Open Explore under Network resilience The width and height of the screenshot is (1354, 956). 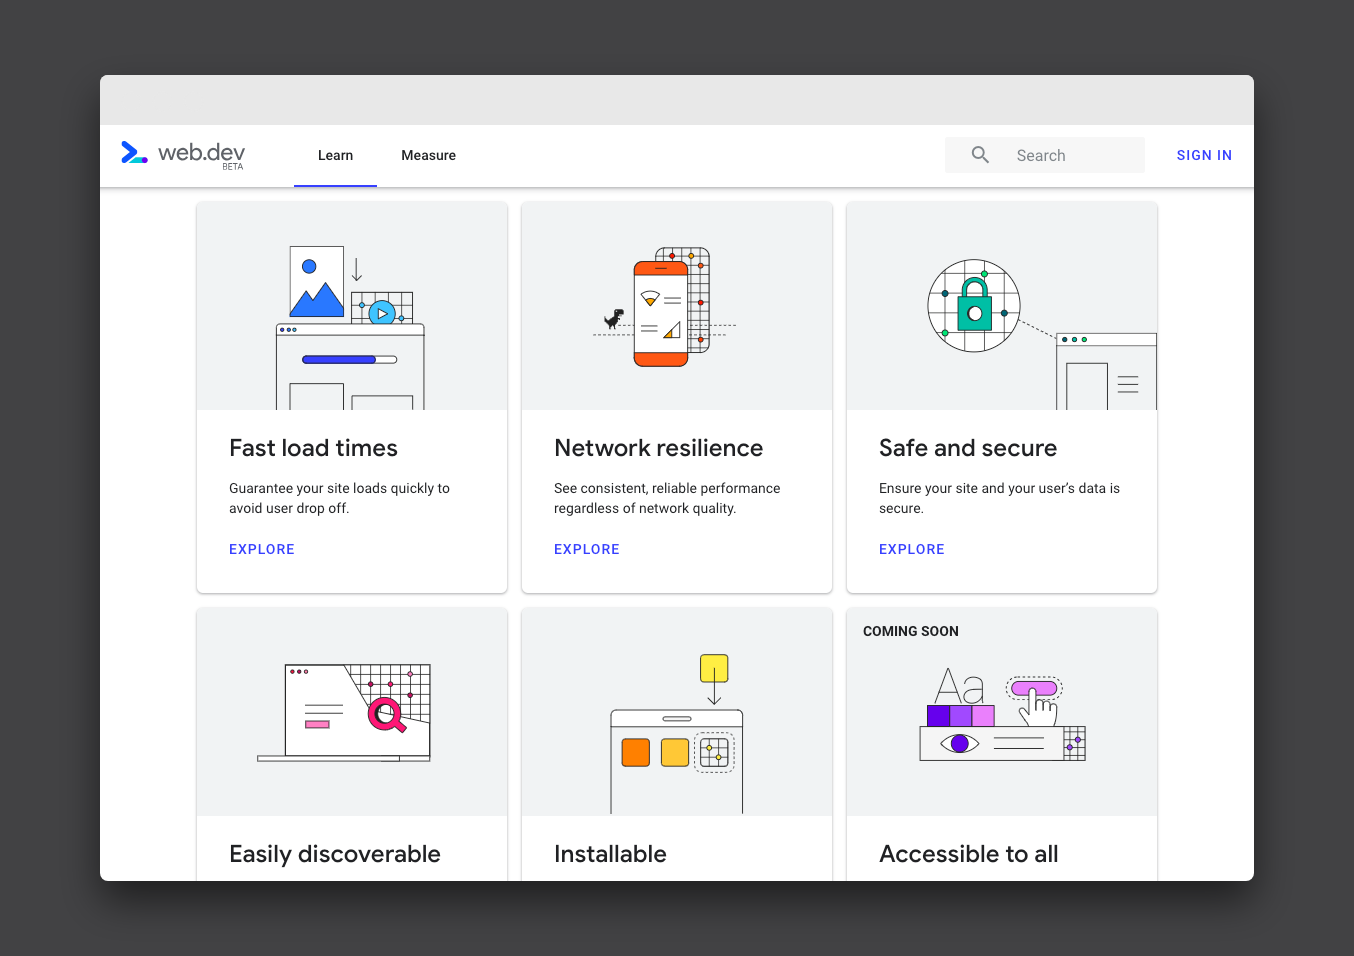(586, 549)
